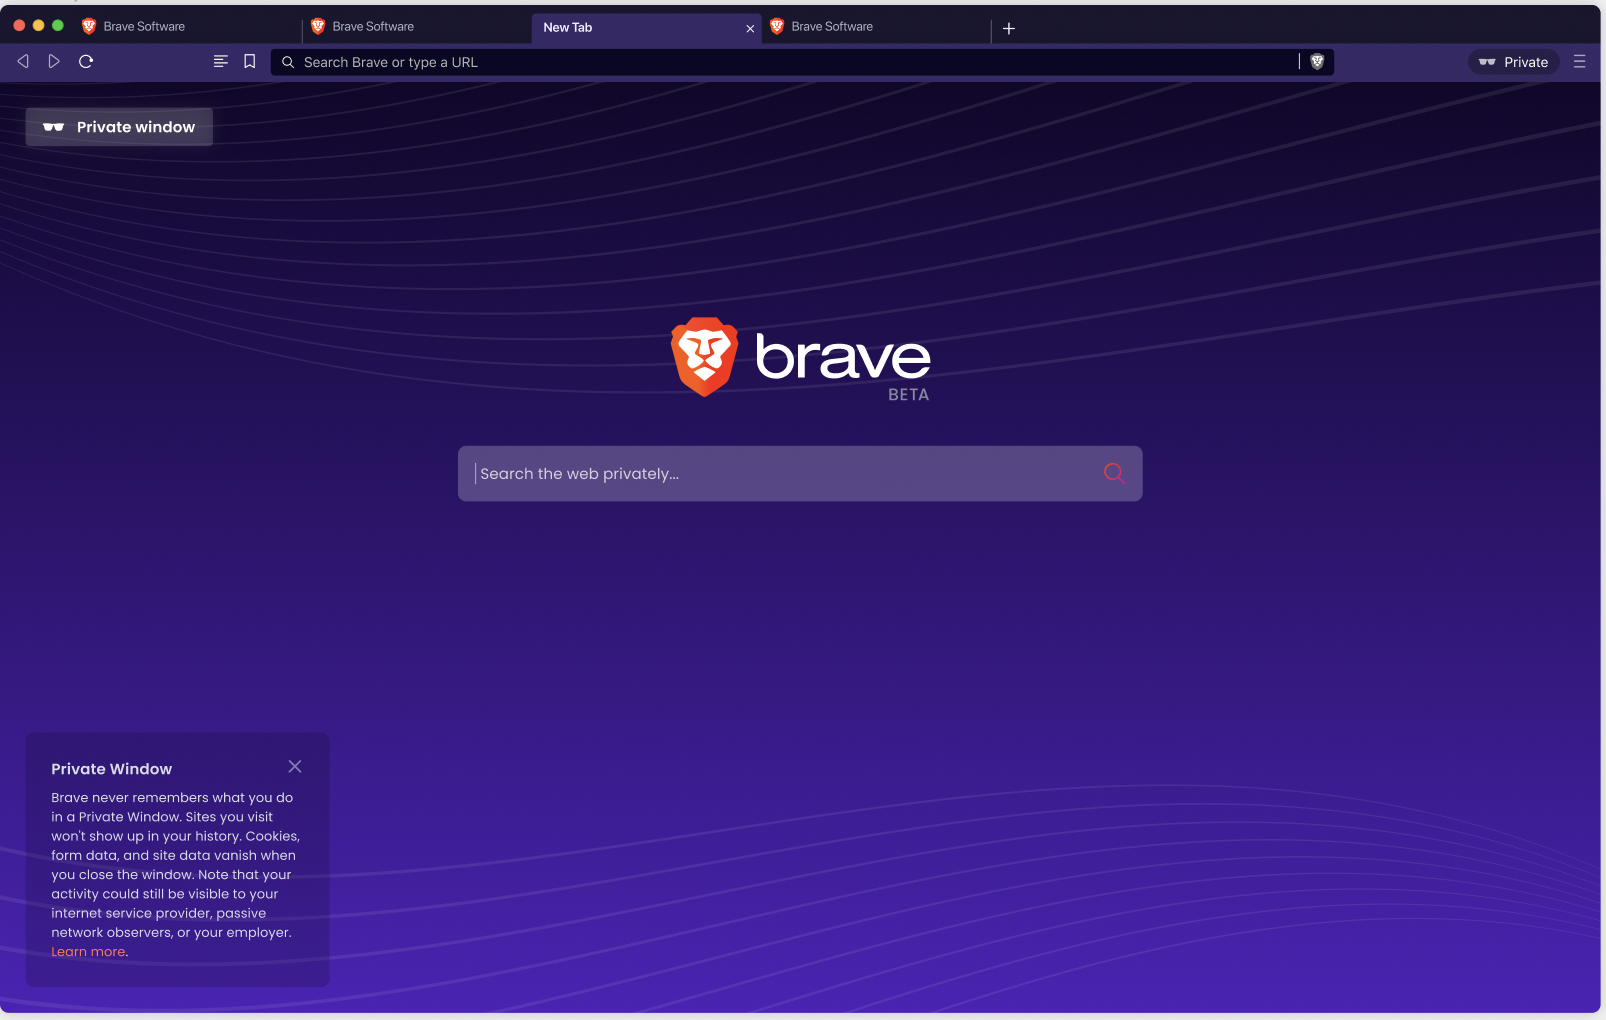
Task: Select the New Tab tab
Action: tap(620, 28)
